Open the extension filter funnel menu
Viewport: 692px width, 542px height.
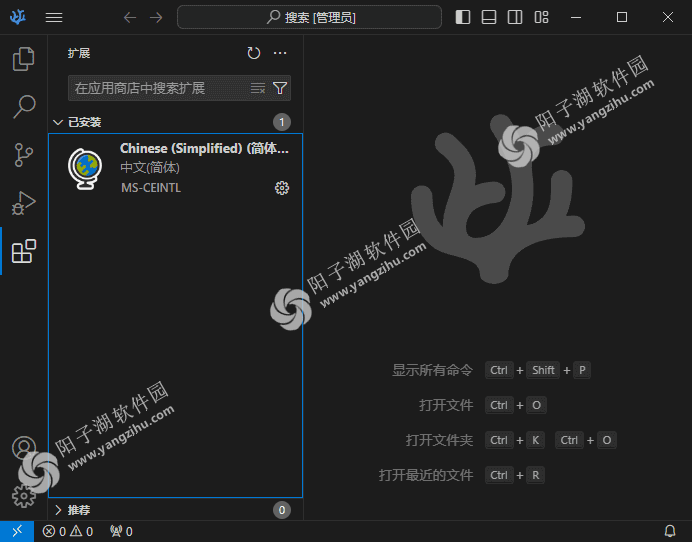(280, 88)
